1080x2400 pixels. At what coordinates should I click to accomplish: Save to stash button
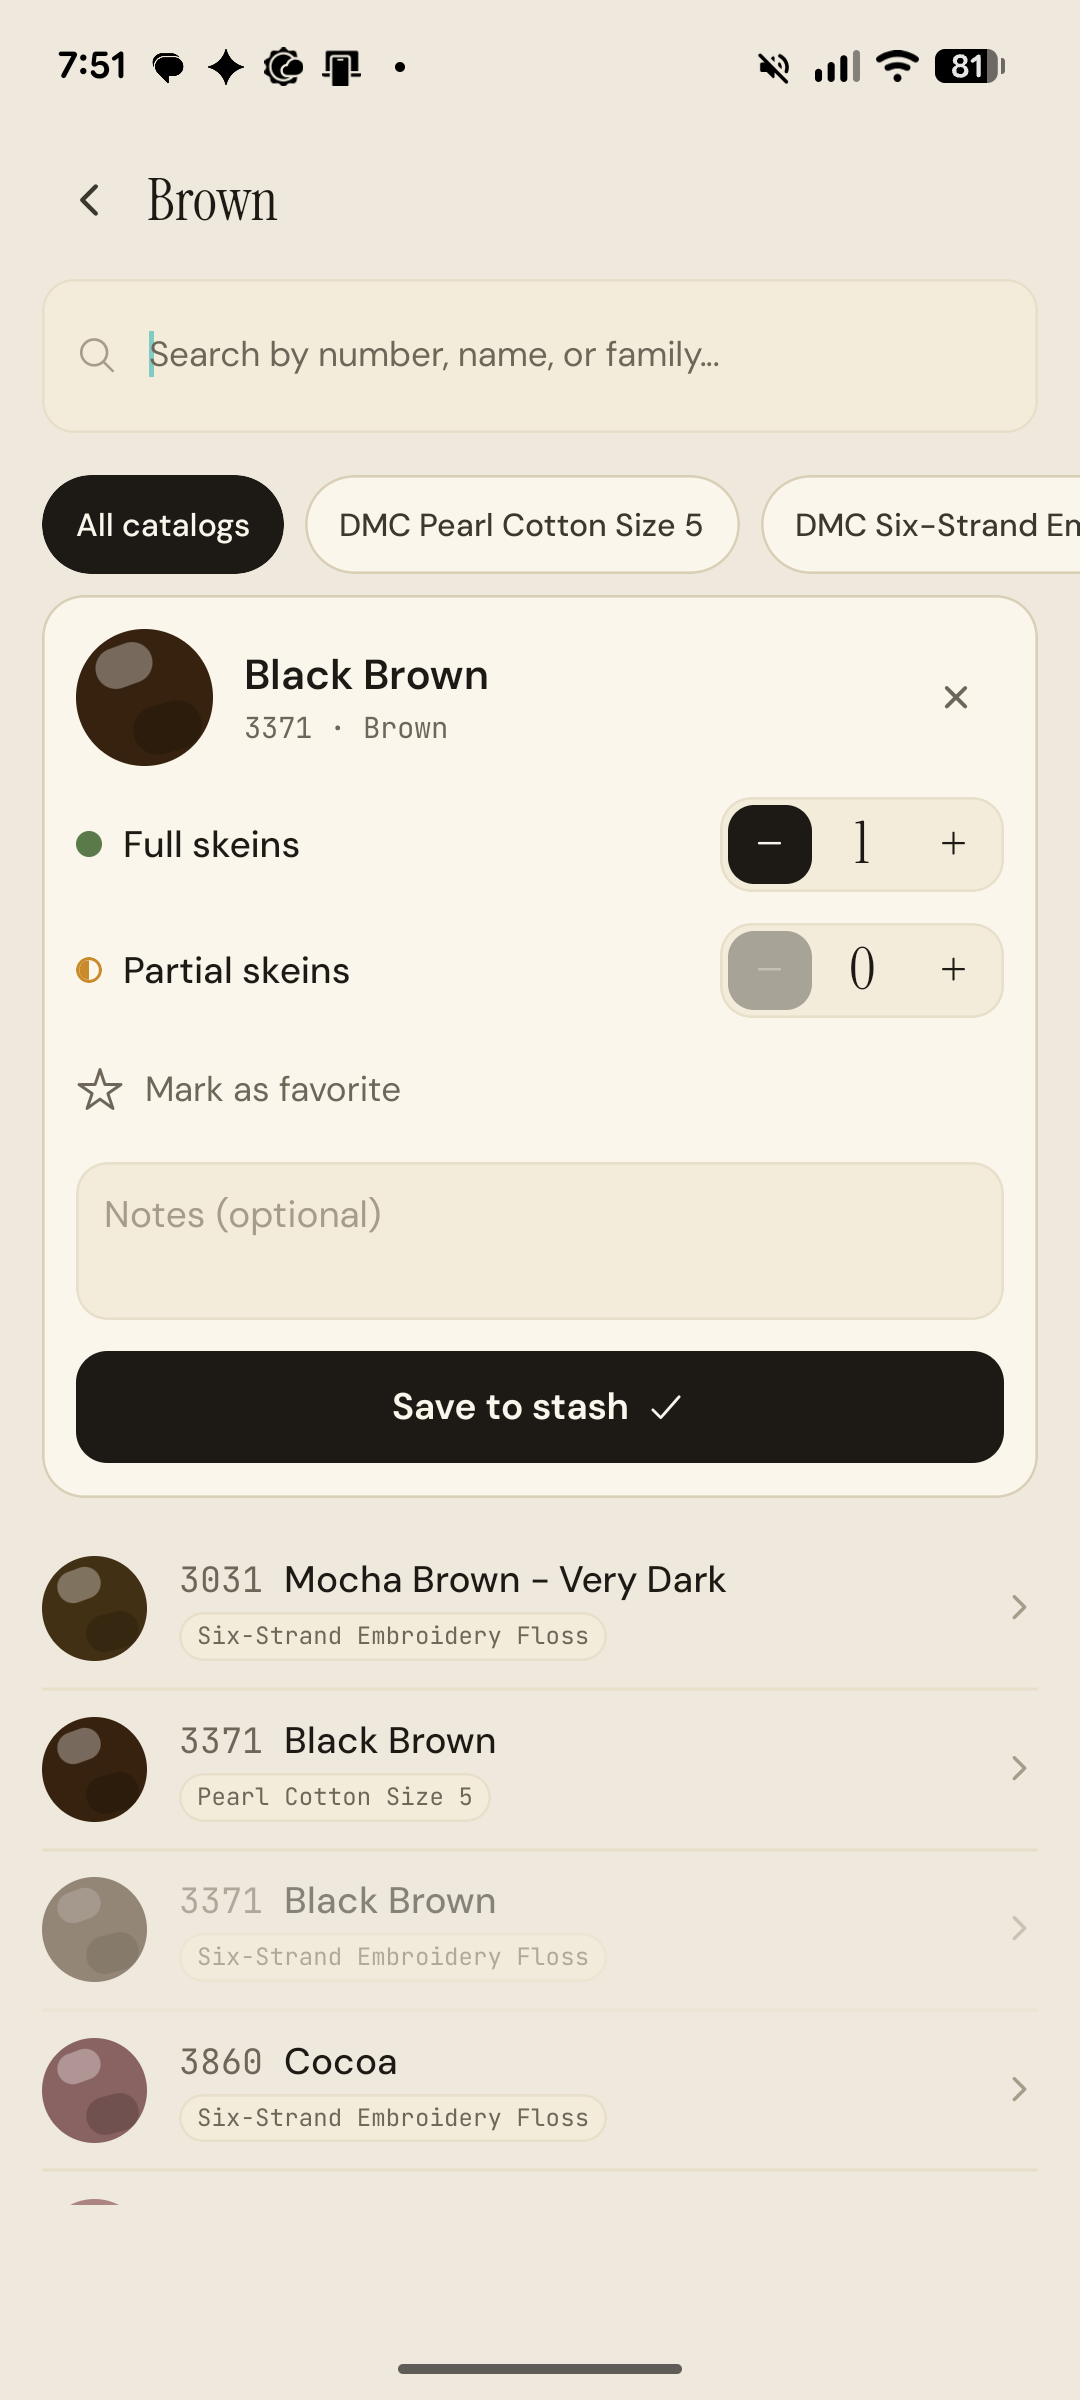540,1407
